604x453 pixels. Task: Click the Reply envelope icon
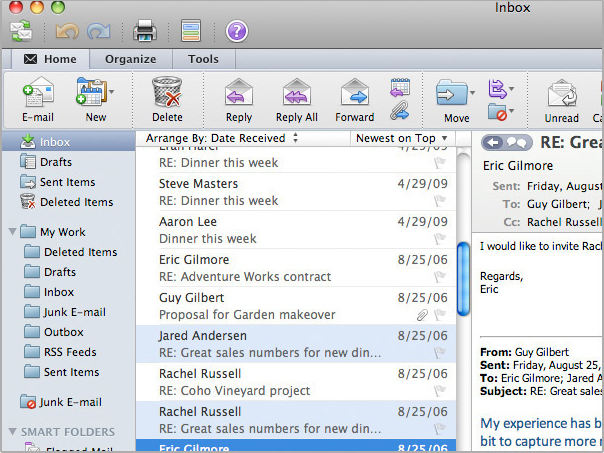[x=239, y=94]
